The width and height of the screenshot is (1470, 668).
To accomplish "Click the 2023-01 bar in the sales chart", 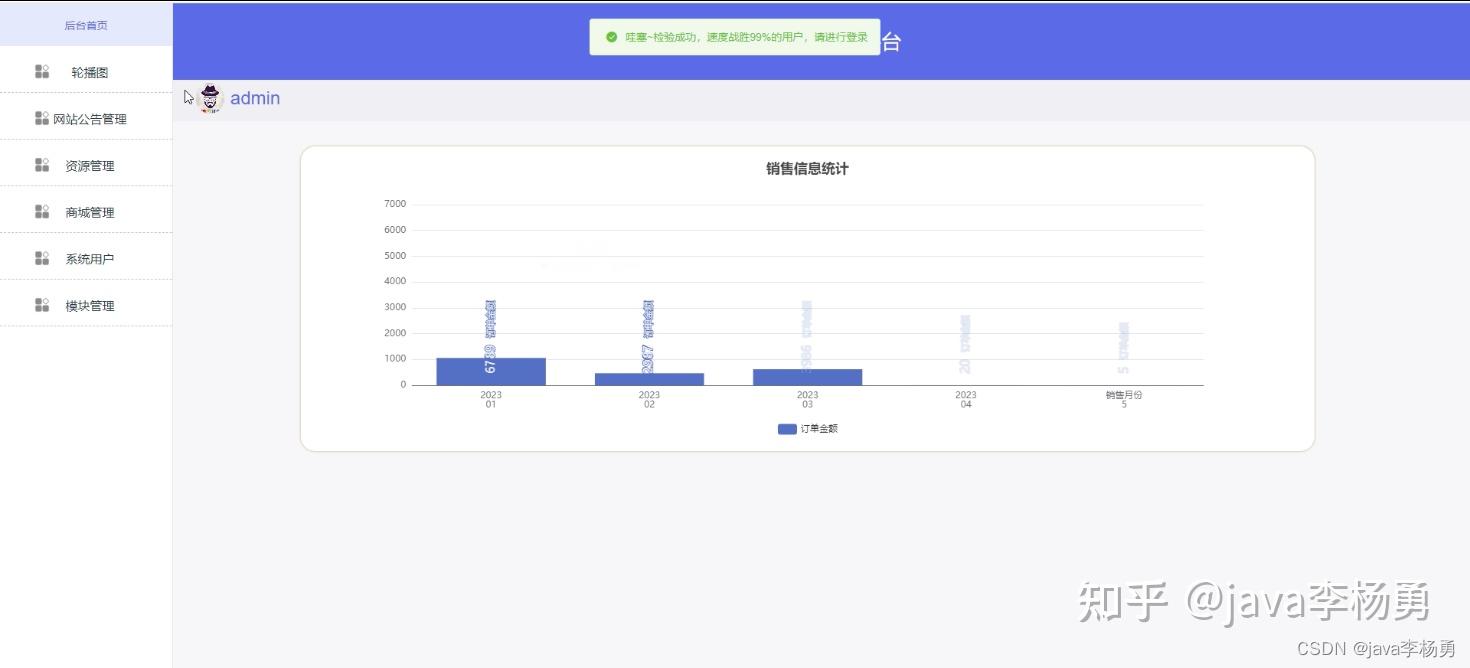I will [x=489, y=370].
